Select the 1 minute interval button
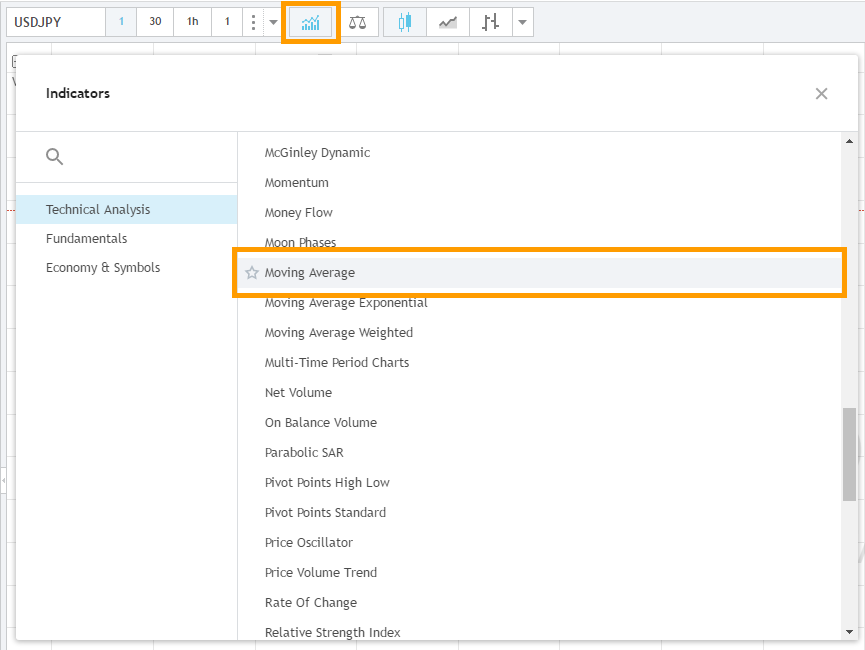The width and height of the screenshot is (865, 650). 121,22
